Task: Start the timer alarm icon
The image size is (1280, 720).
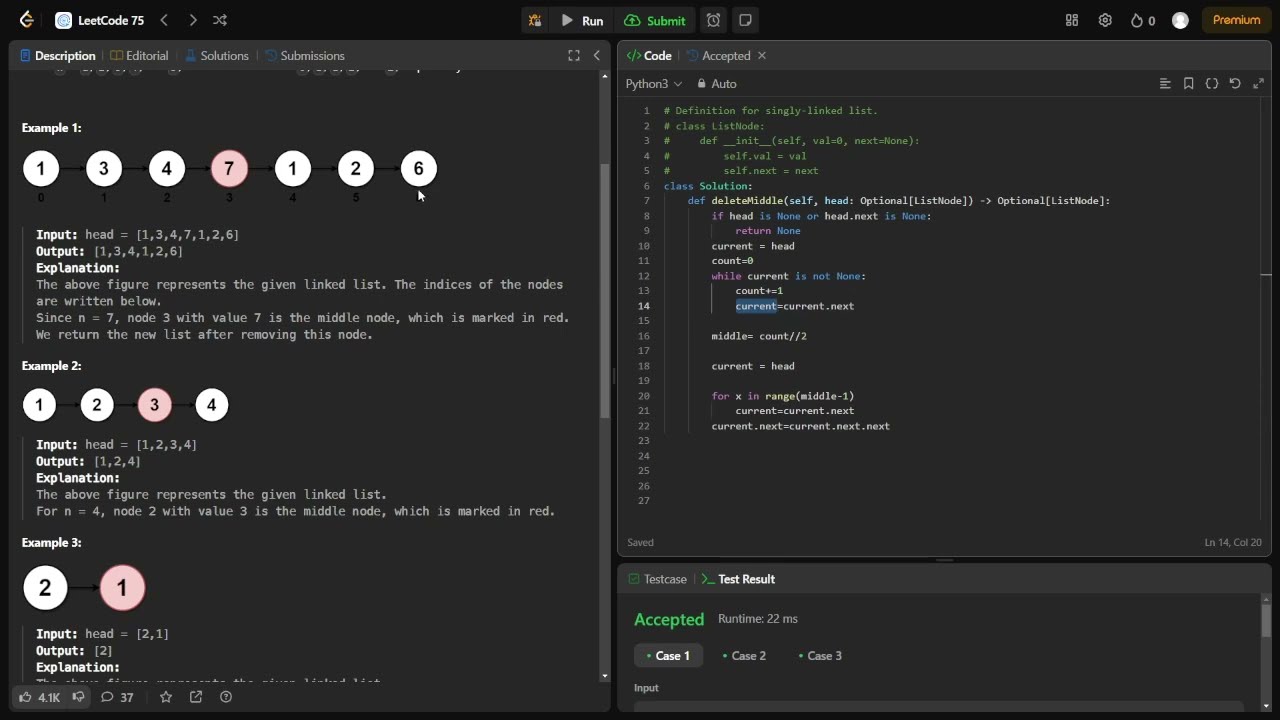Action: click(x=713, y=20)
